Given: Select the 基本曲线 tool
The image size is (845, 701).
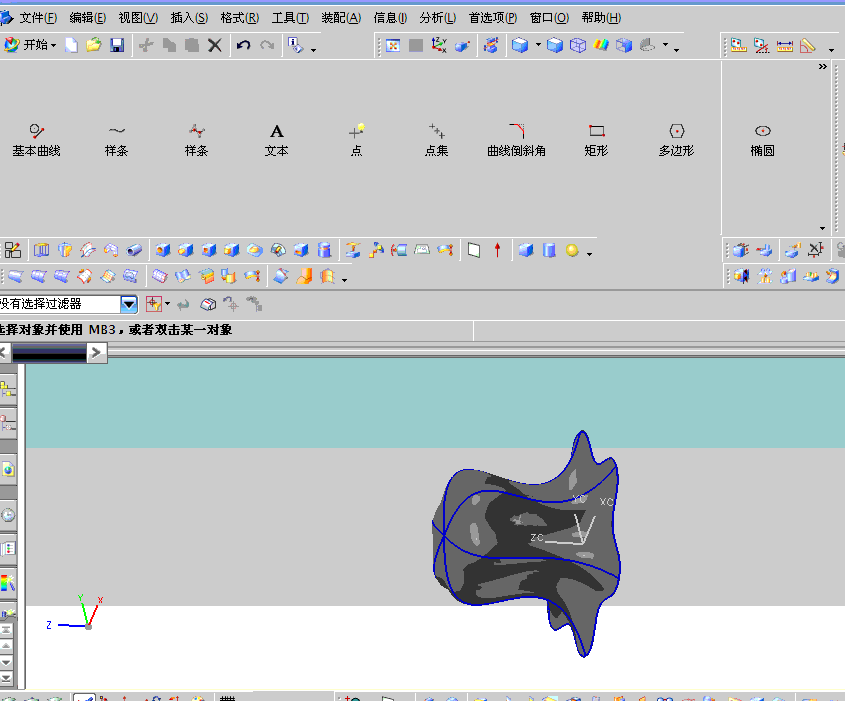Looking at the screenshot, I should point(36,140).
